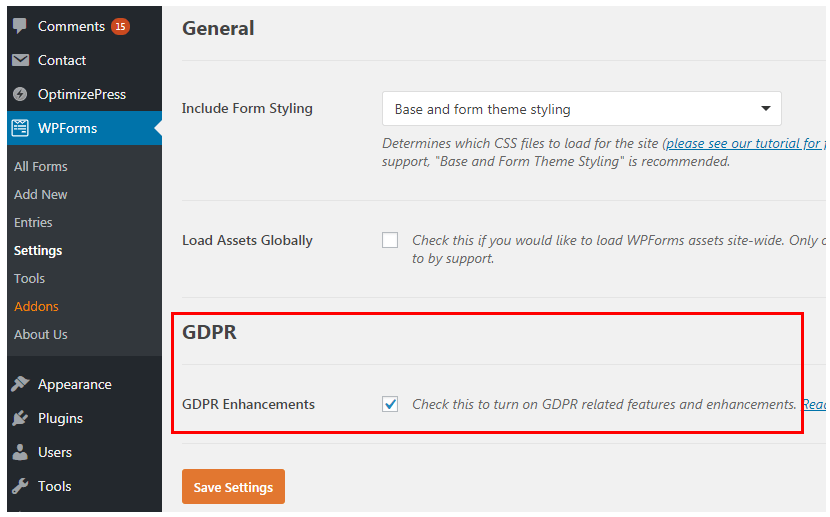Click the Contact envelope icon
The image size is (830, 517).
pyautogui.click(x=20, y=60)
